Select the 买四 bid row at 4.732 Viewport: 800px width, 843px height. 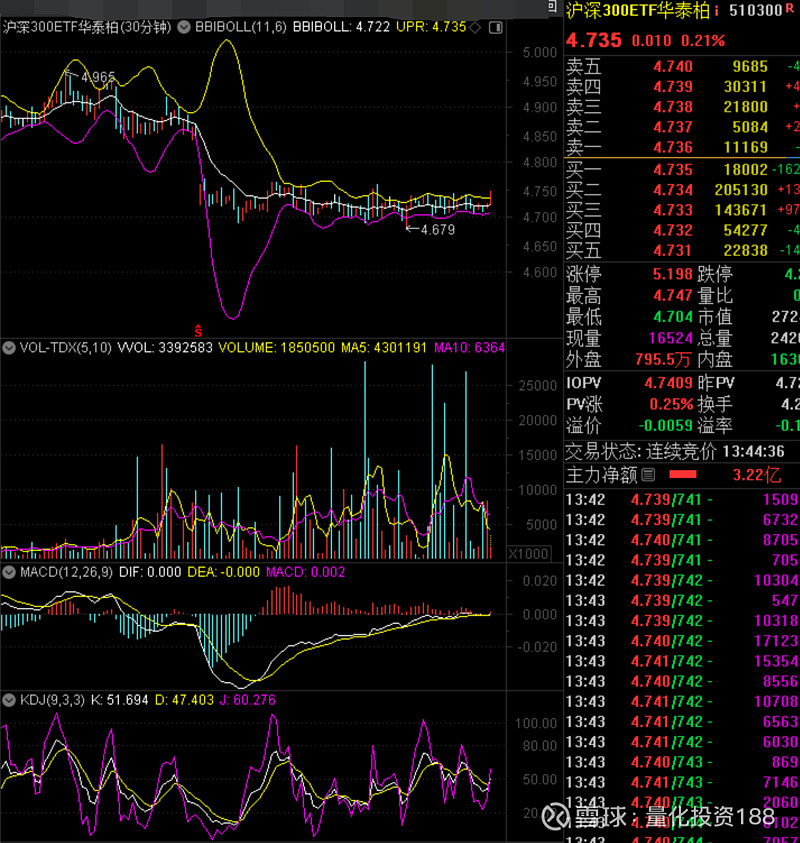(682, 230)
